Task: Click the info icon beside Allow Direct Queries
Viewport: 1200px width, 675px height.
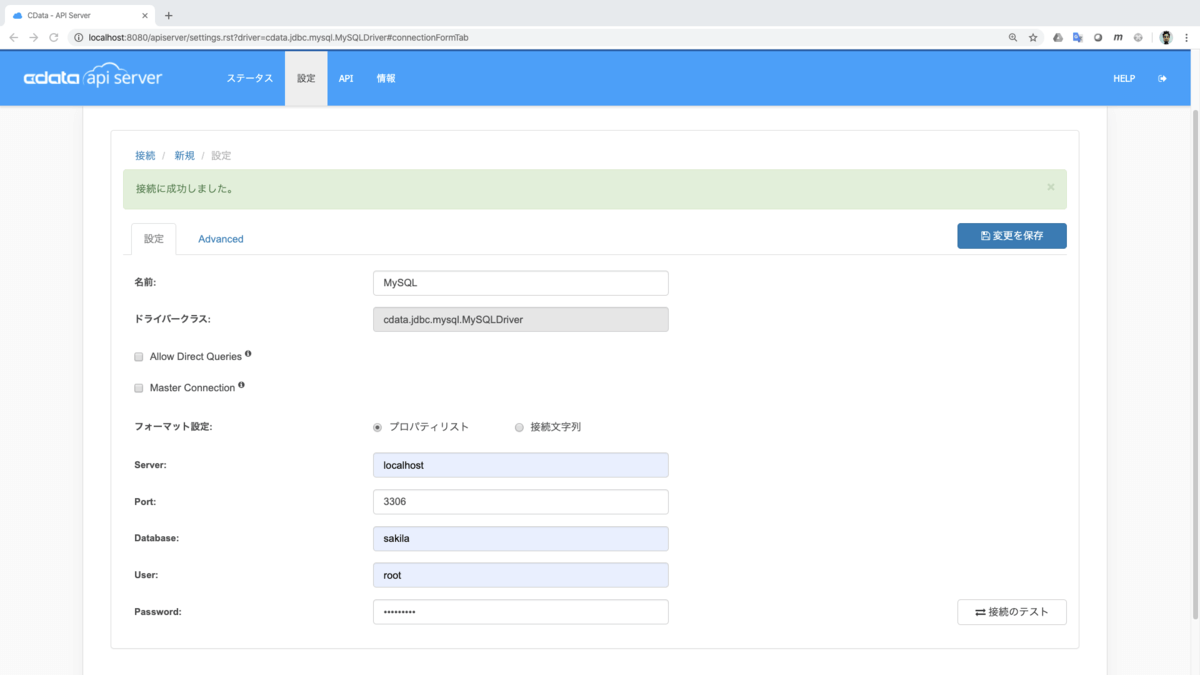Action: (248, 354)
